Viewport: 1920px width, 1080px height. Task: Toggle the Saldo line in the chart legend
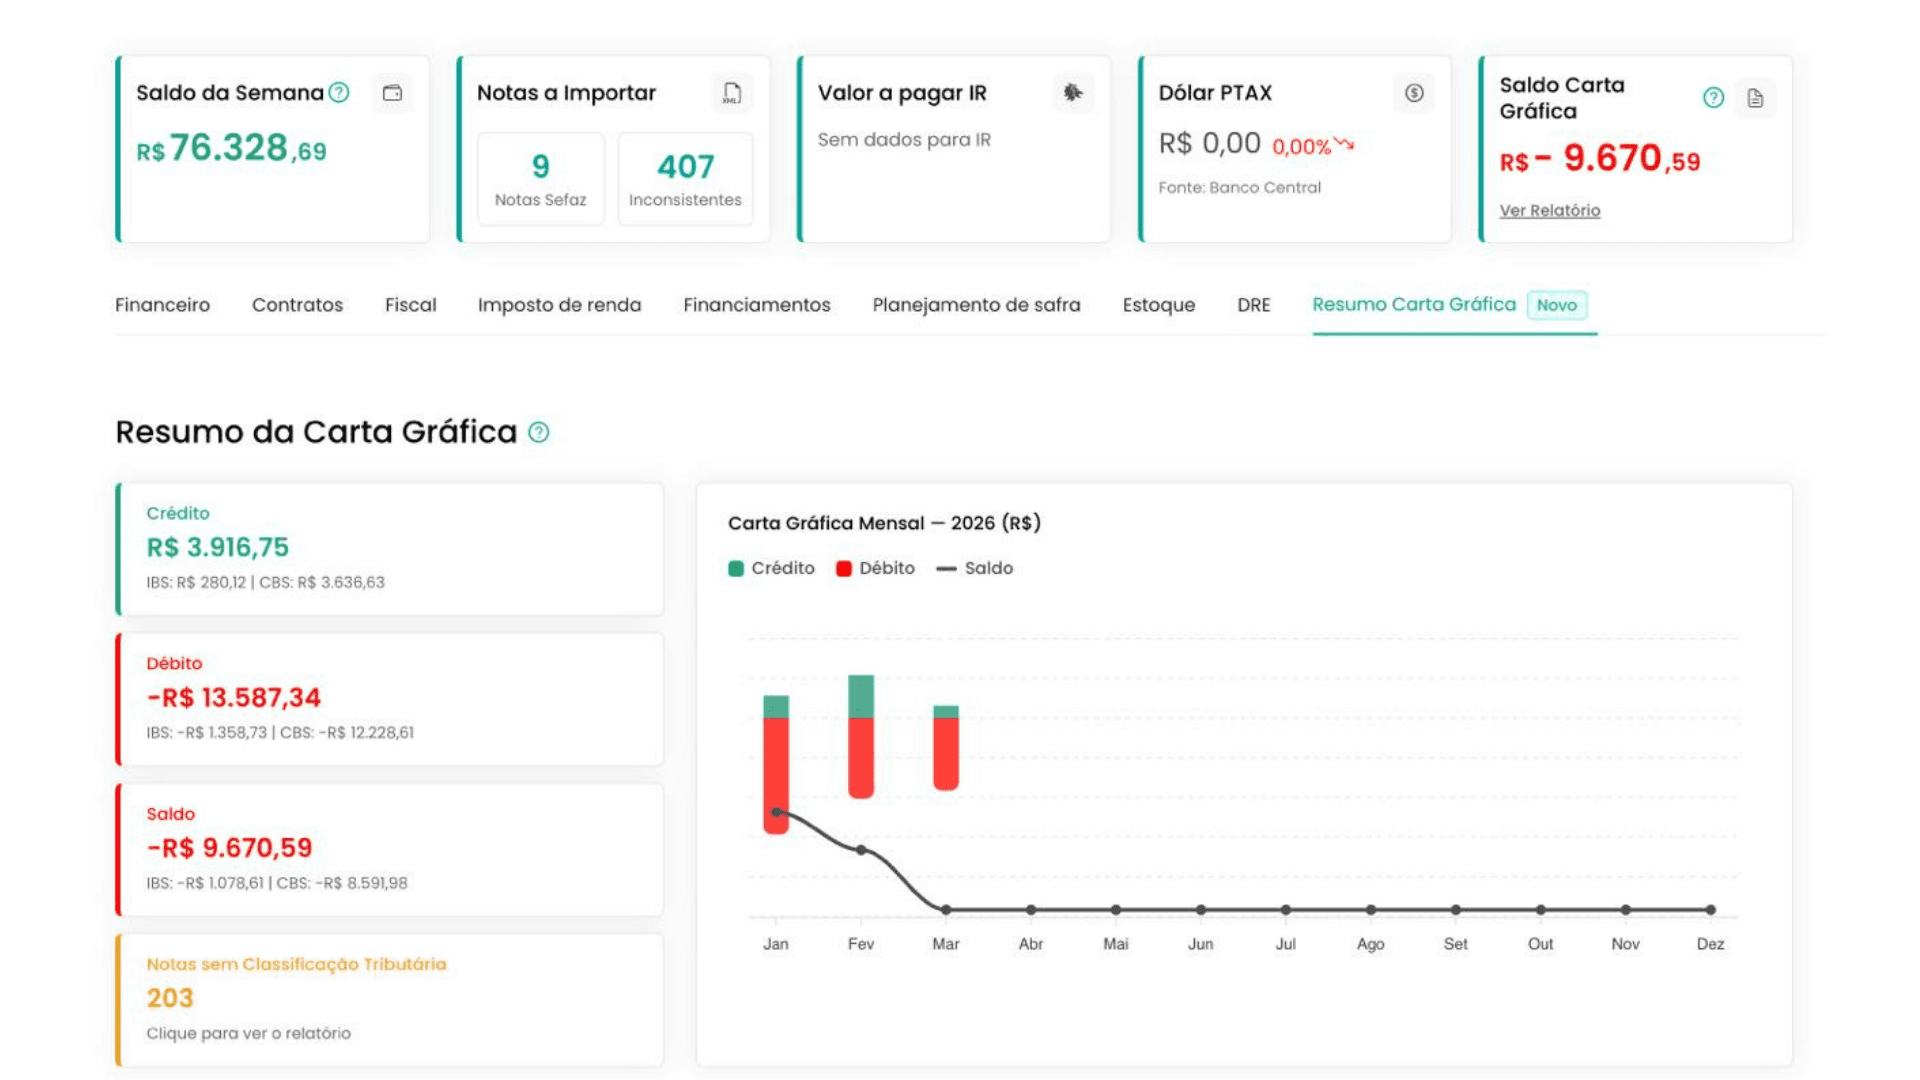975,568
